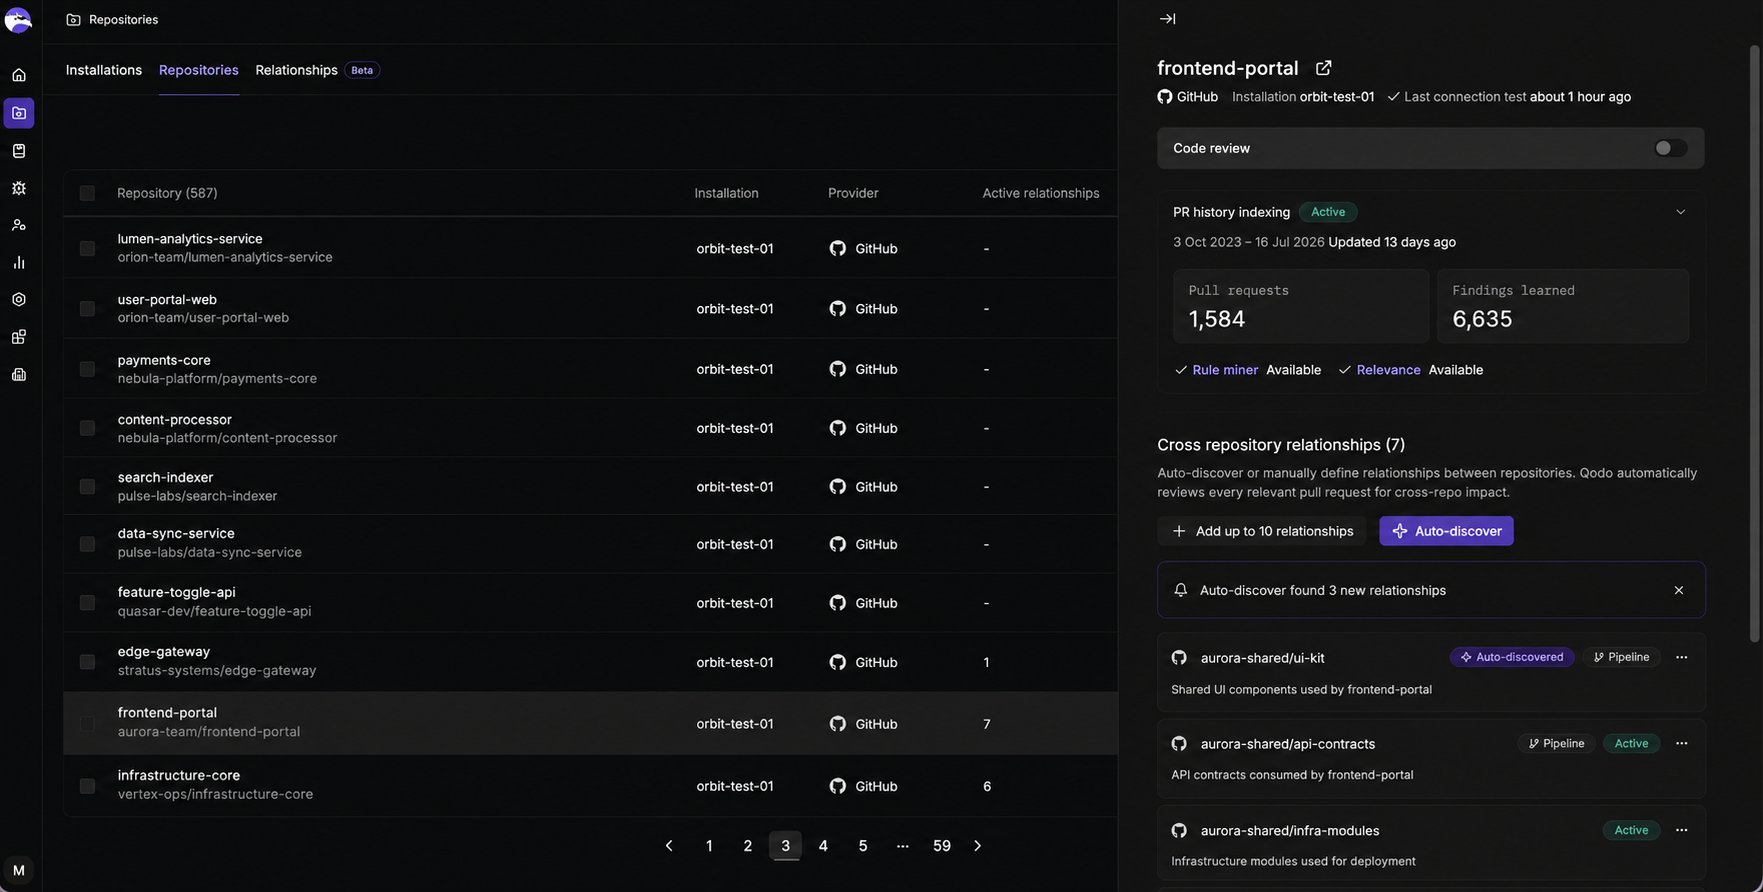Click the app logo in top-left
Viewport: 1763px width, 892px height.
tap(18, 19)
